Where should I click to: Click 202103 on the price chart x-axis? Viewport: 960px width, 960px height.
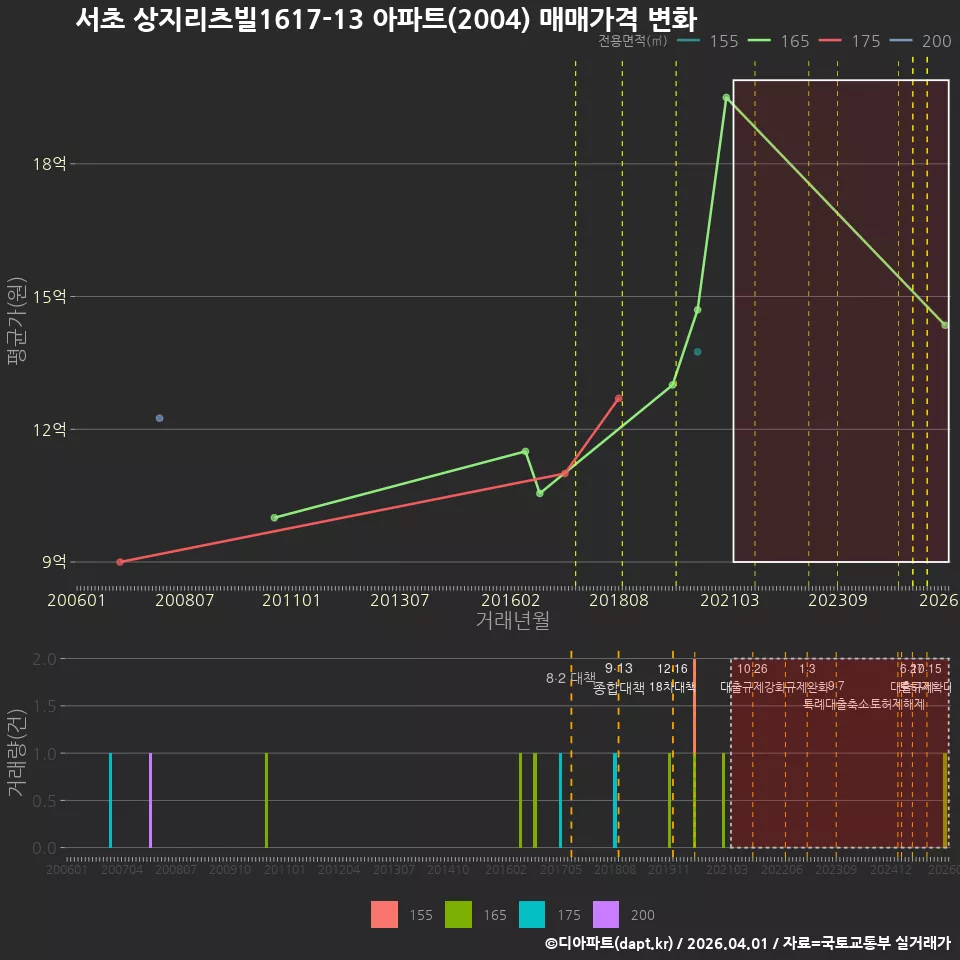coord(729,600)
